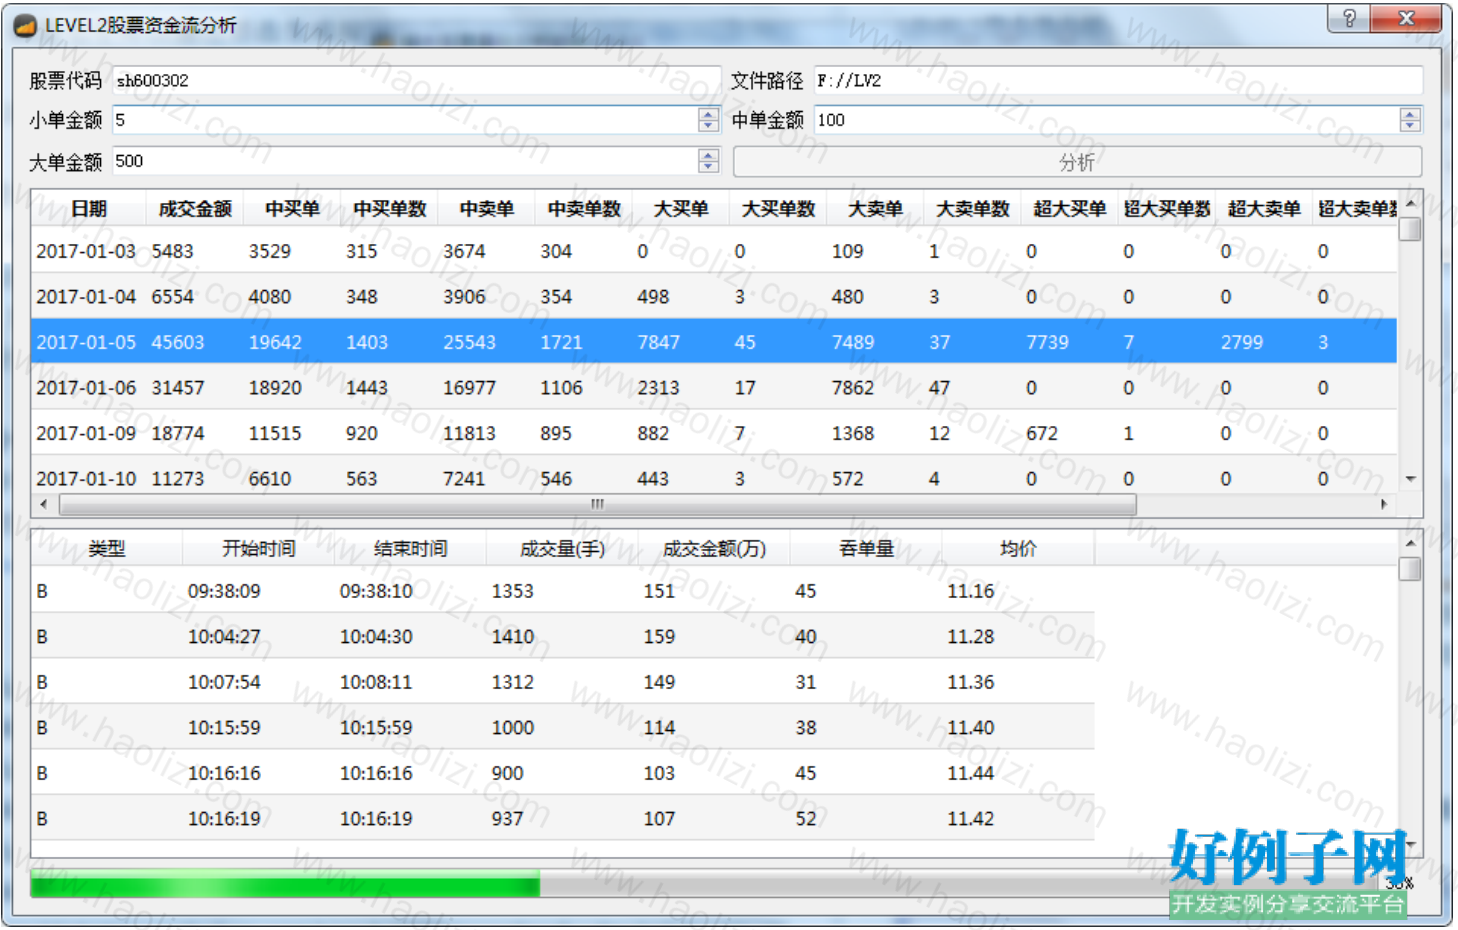Image resolution: width=1458 pixels, height=930 pixels.
Task: Click the 大买单 column header
Action: 681,209
